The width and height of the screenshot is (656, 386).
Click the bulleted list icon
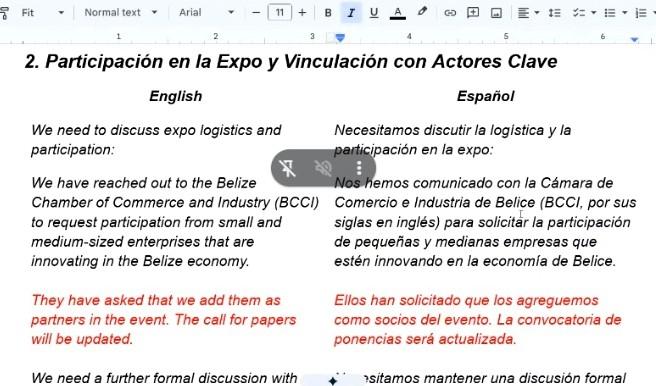610,13
